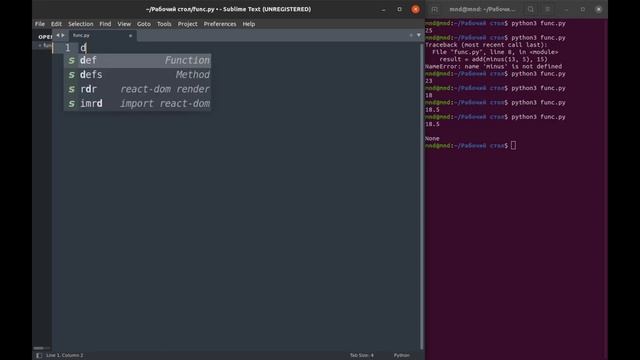Select func.py in the sidebar open files
The height and width of the screenshot is (360, 640).
(47, 46)
